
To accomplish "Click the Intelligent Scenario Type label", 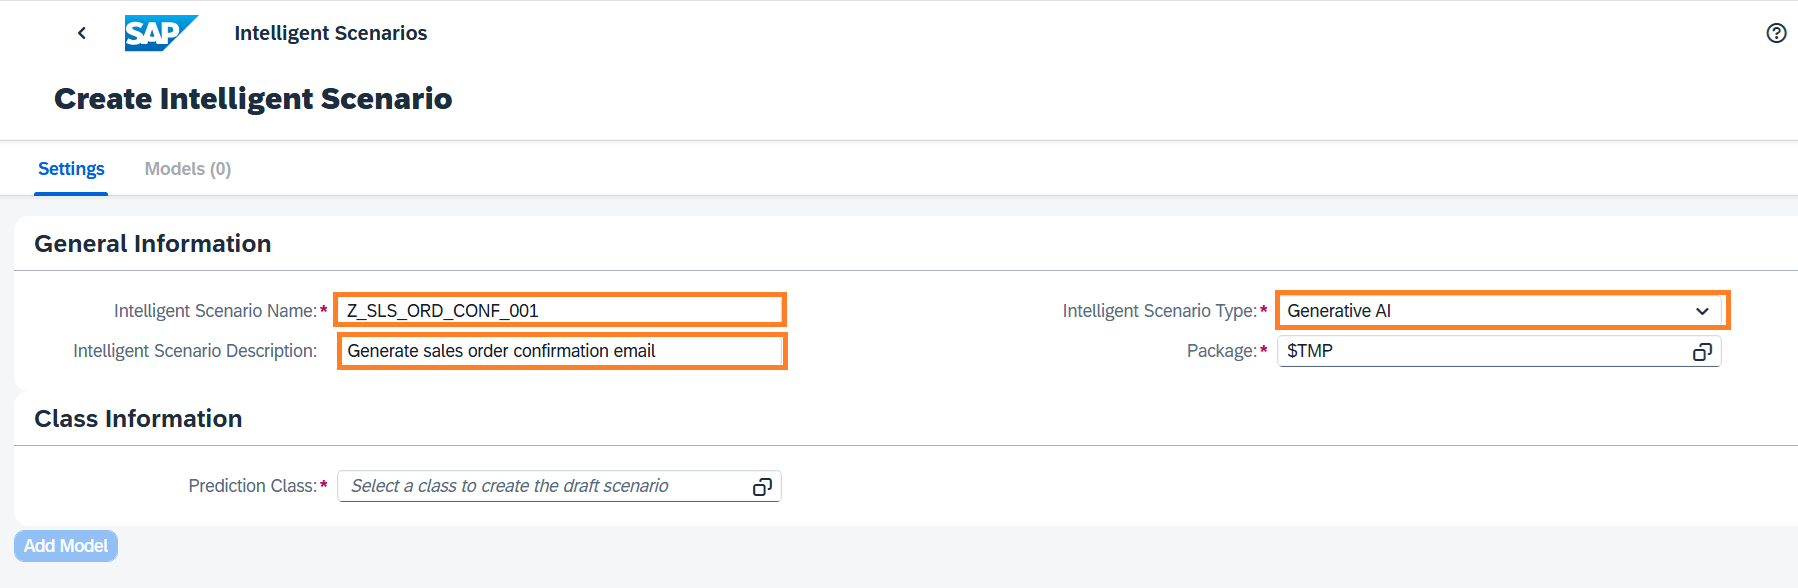I will click(1159, 311).
